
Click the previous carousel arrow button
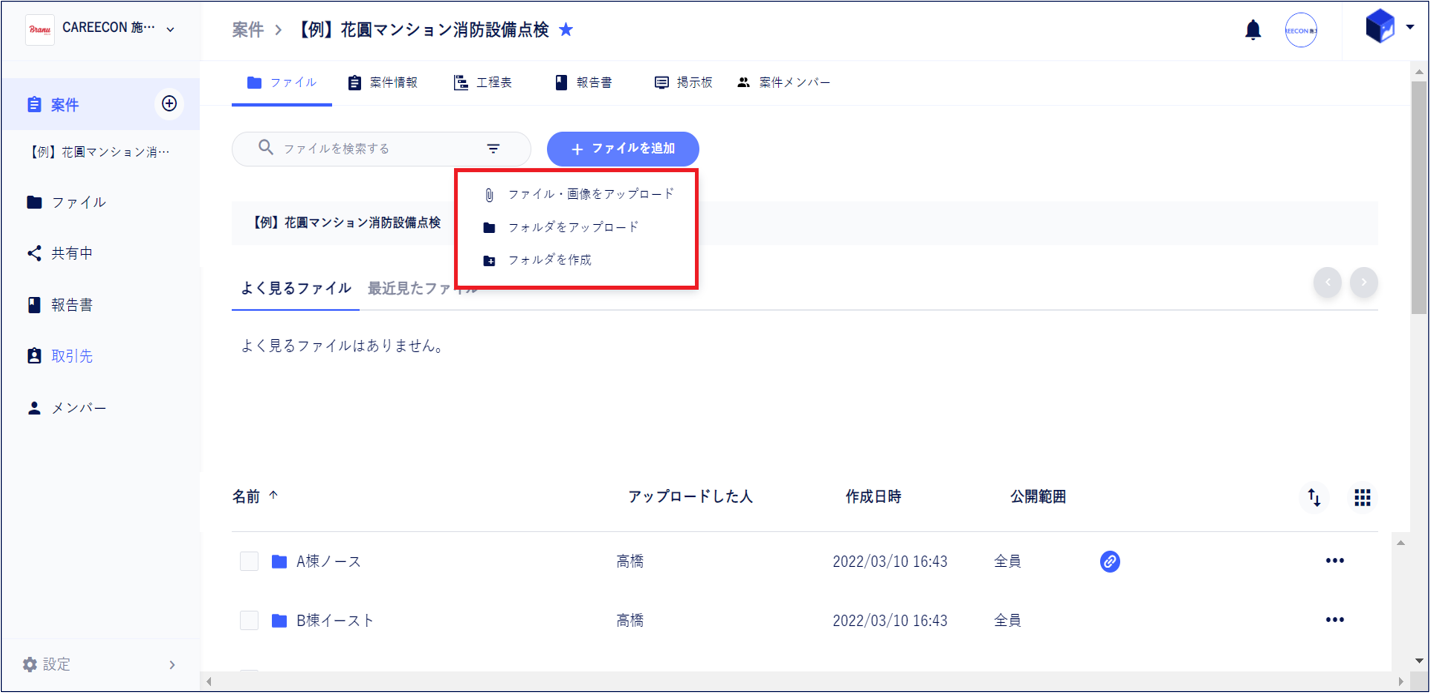coord(1328,283)
